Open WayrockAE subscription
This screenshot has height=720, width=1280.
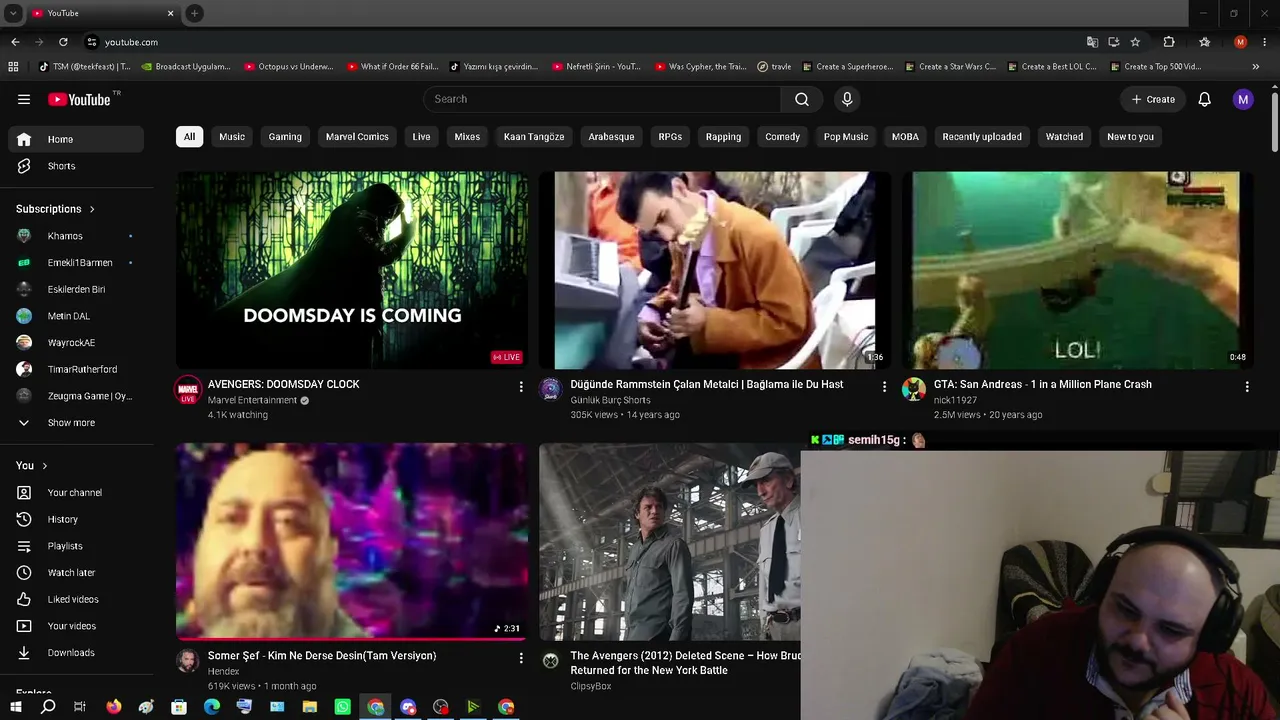click(76, 343)
